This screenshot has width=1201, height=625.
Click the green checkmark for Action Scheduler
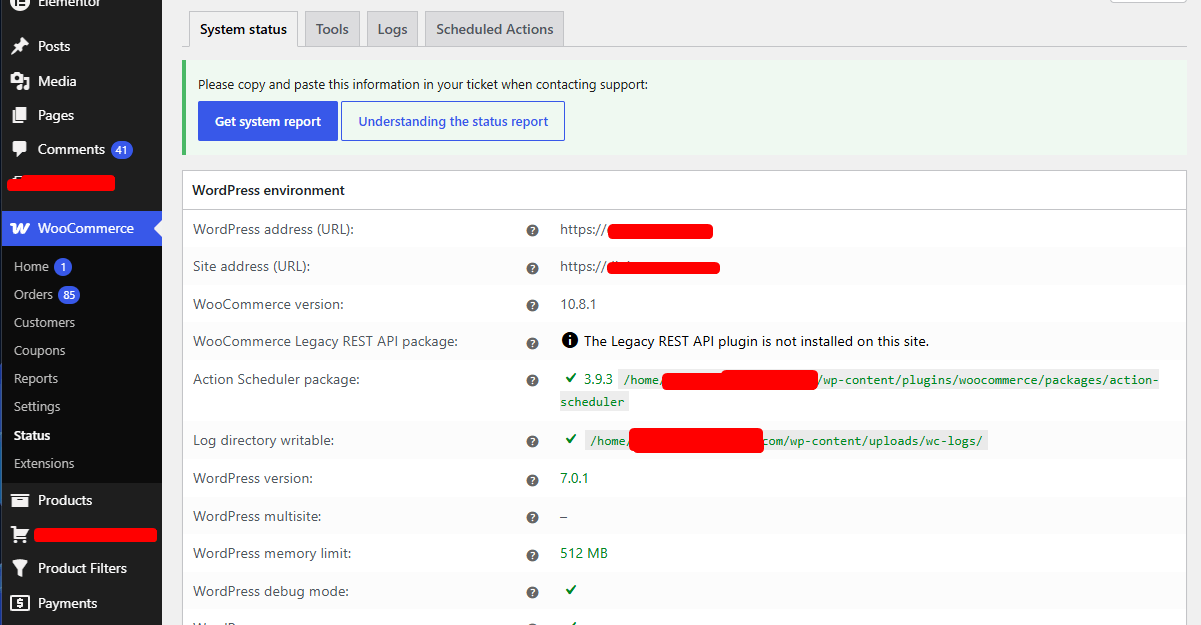tap(570, 378)
